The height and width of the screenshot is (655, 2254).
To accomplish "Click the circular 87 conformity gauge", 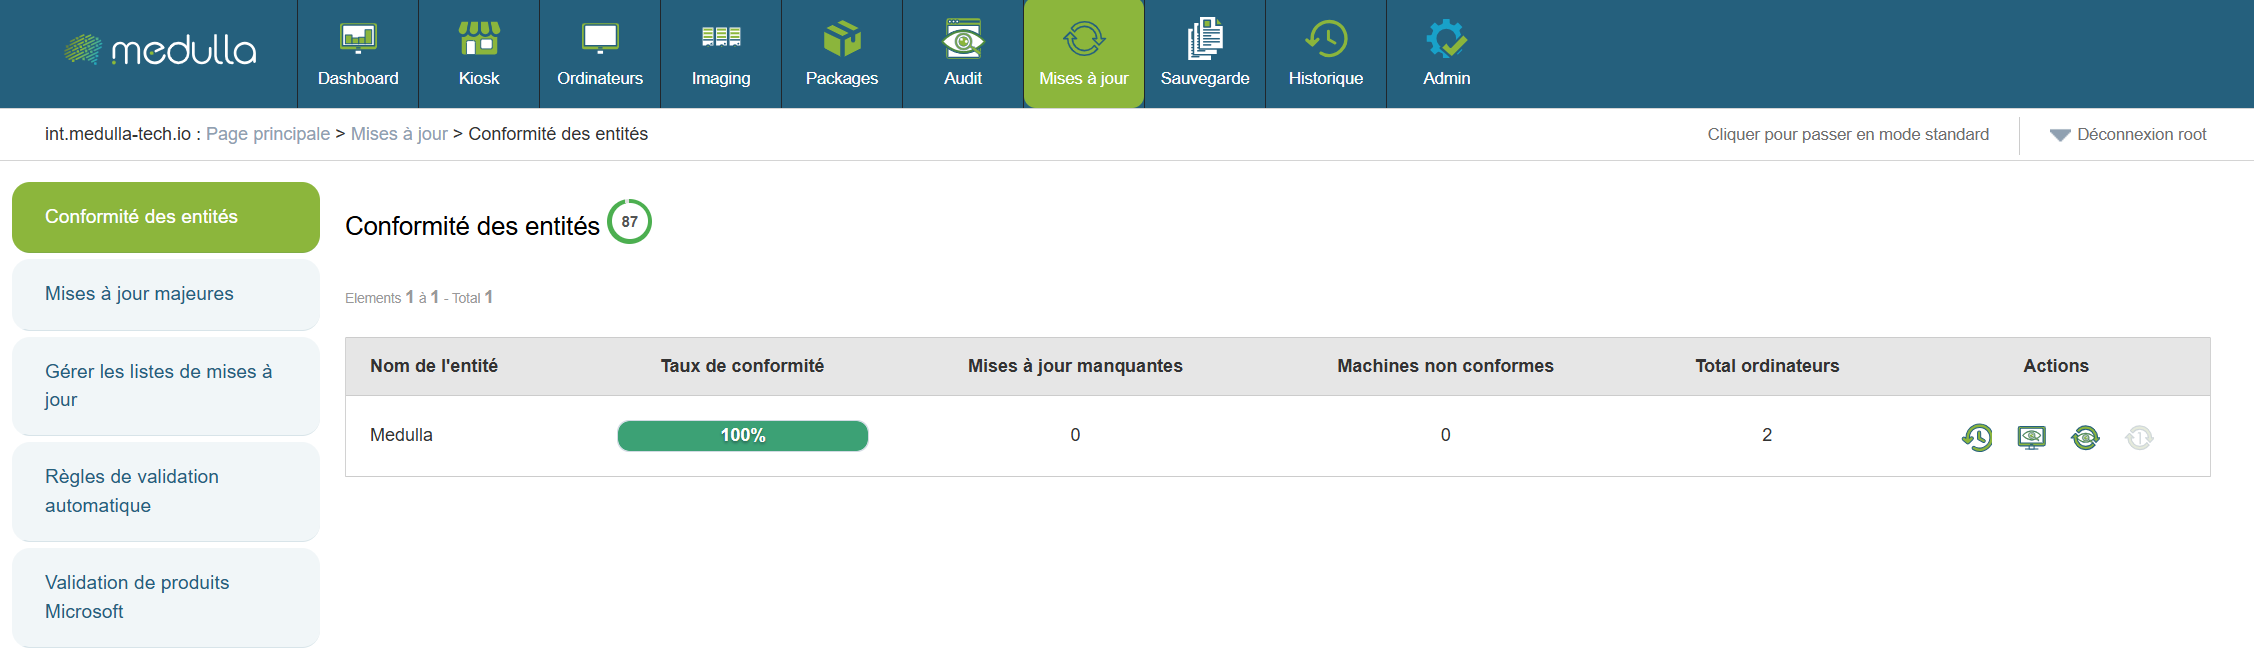I will coord(629,222).
